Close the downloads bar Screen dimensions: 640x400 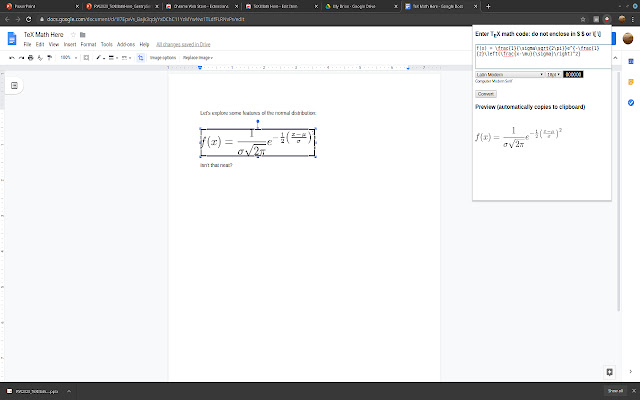point(634,391)
